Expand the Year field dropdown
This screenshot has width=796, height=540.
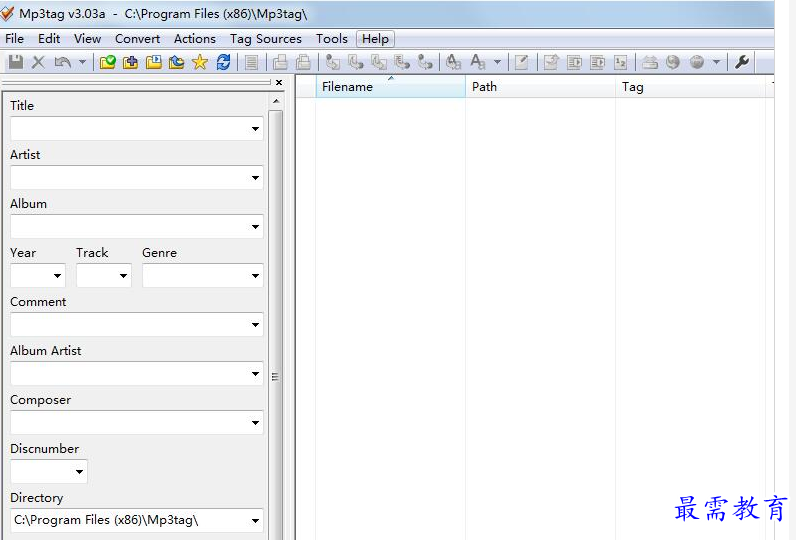coord(57,276)
